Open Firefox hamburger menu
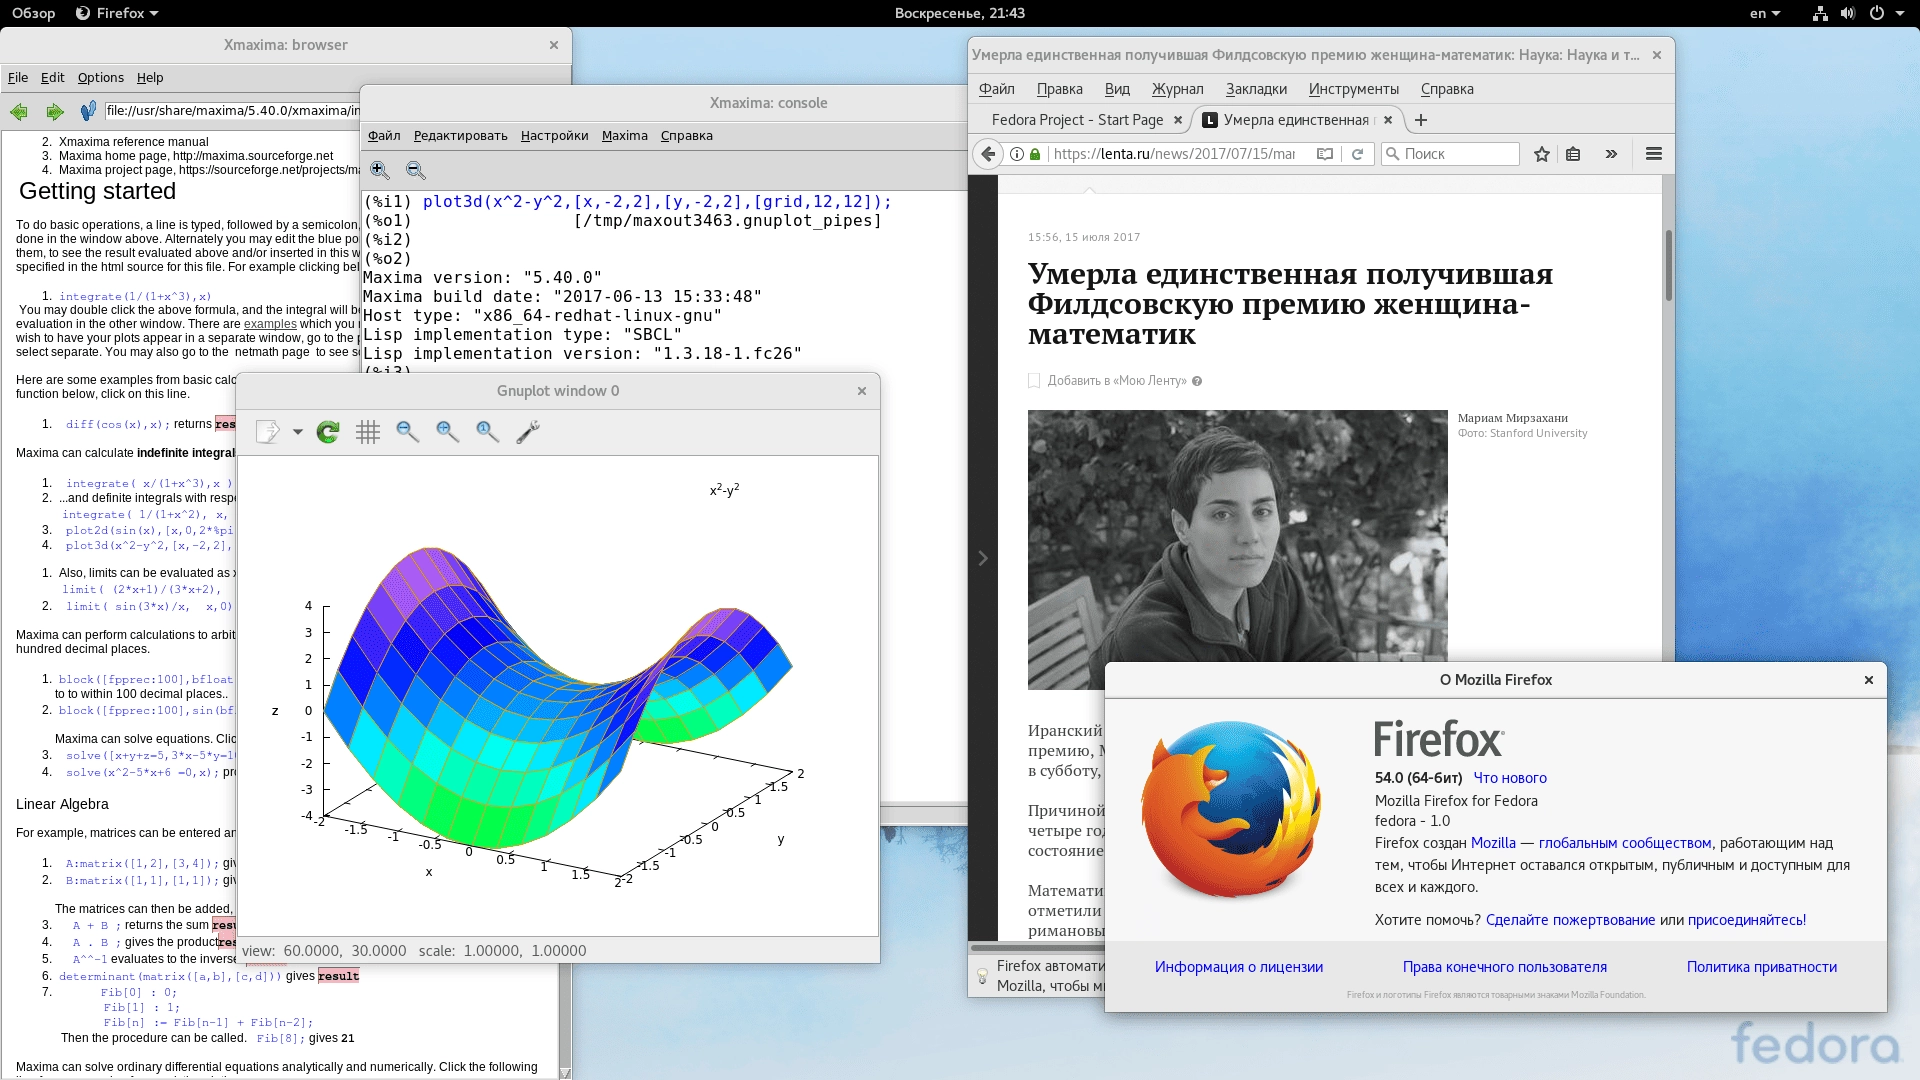Viewport: 1920px width, 1080px height. 1654,154
